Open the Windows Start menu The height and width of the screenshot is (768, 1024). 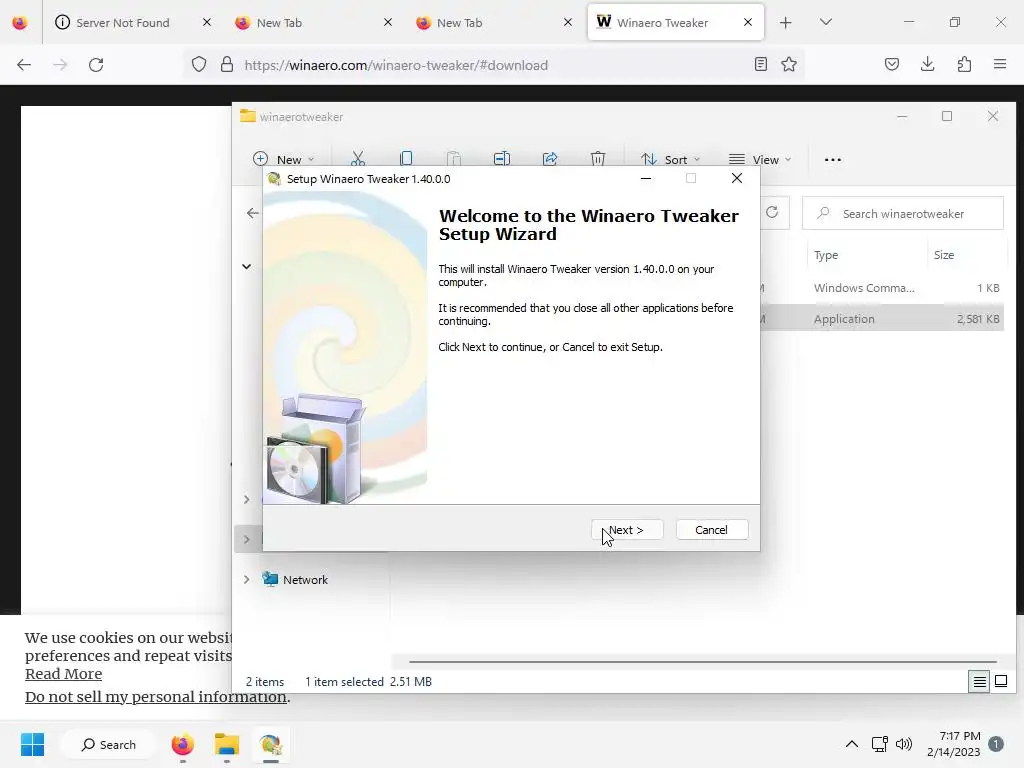point(33,744)
